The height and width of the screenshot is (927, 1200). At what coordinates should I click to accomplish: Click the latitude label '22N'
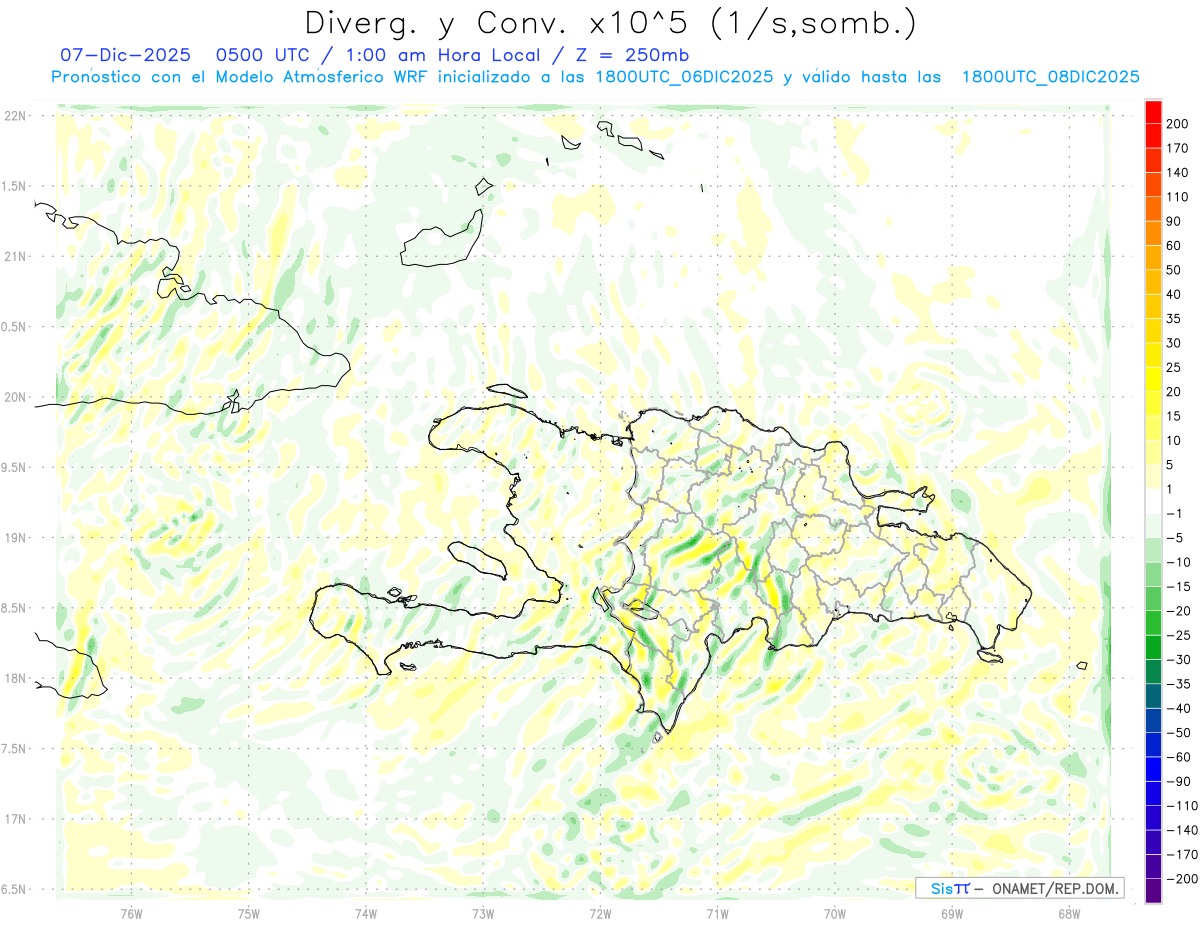tap(14, 115)
